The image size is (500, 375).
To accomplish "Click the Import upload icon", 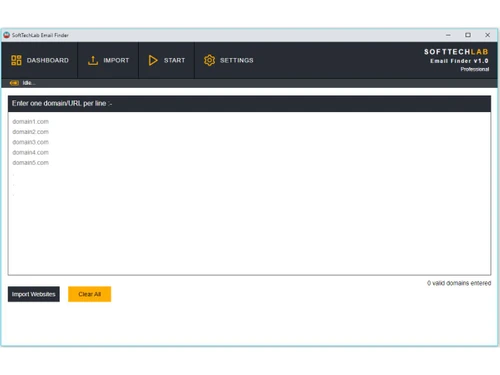I will pos(93,60).
